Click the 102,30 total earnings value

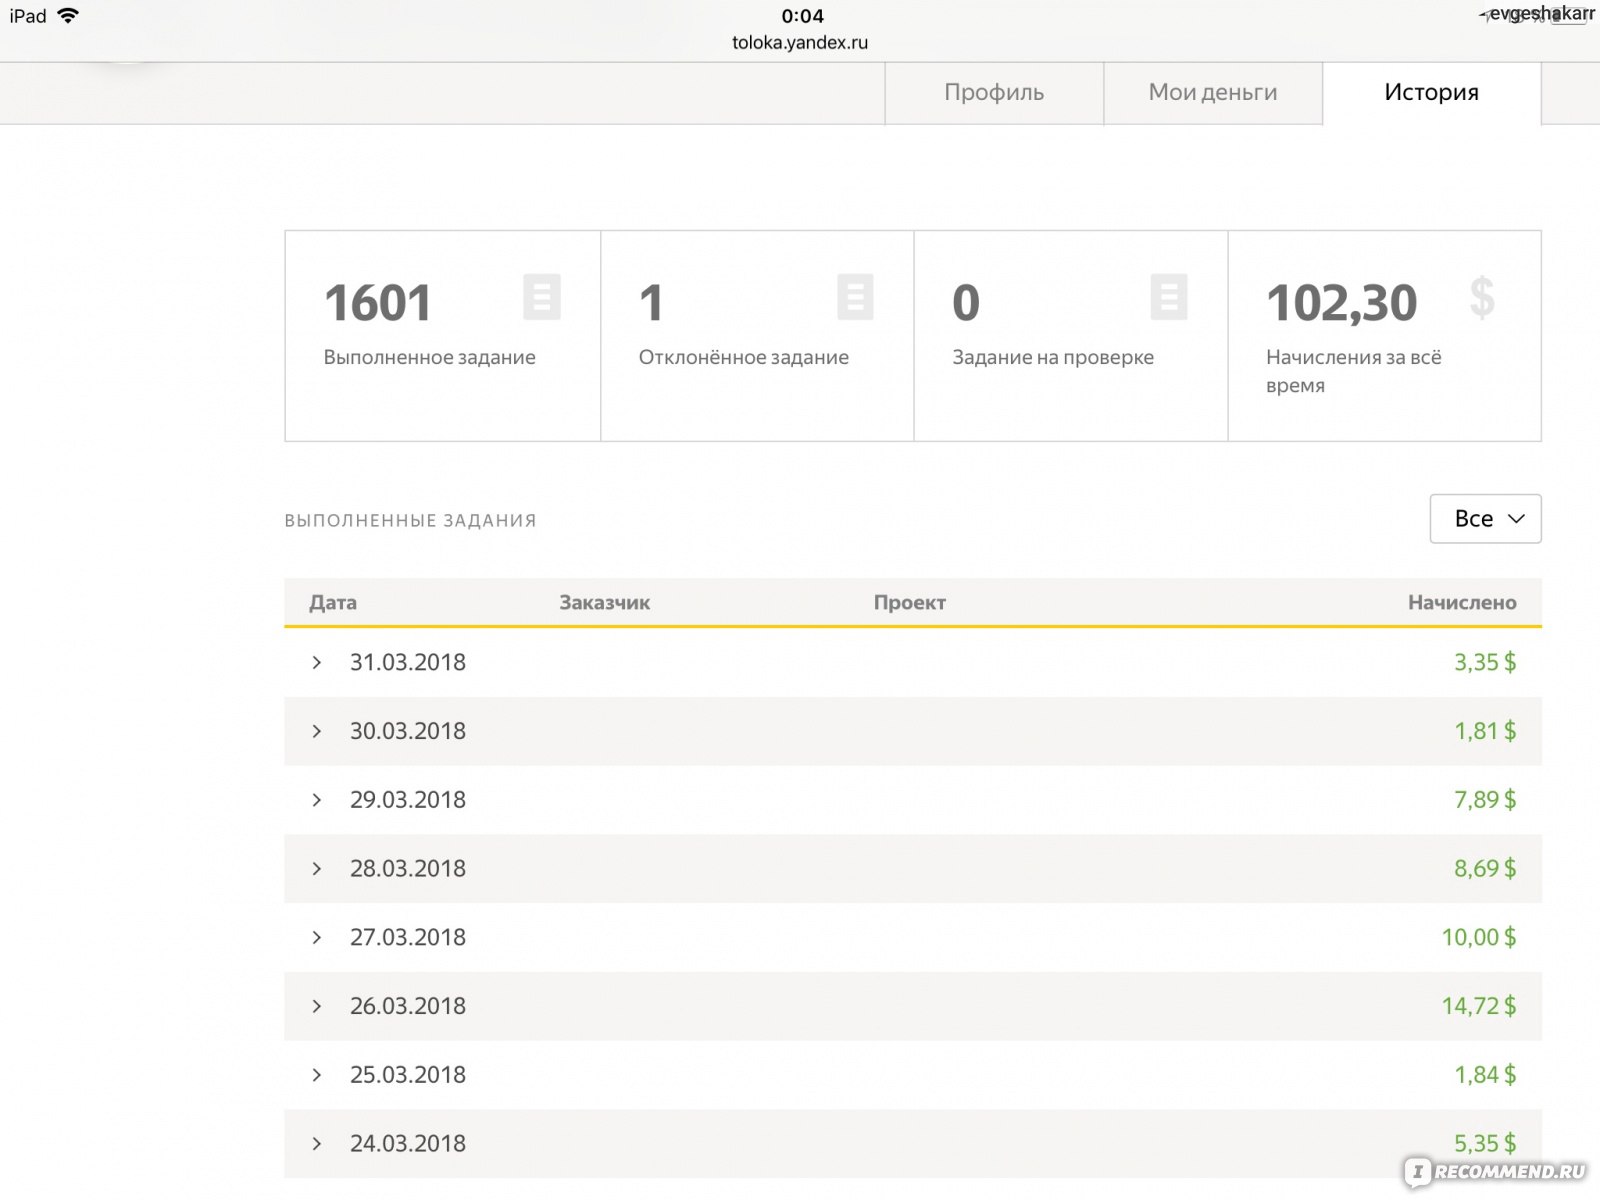[x=1341, y=303]
